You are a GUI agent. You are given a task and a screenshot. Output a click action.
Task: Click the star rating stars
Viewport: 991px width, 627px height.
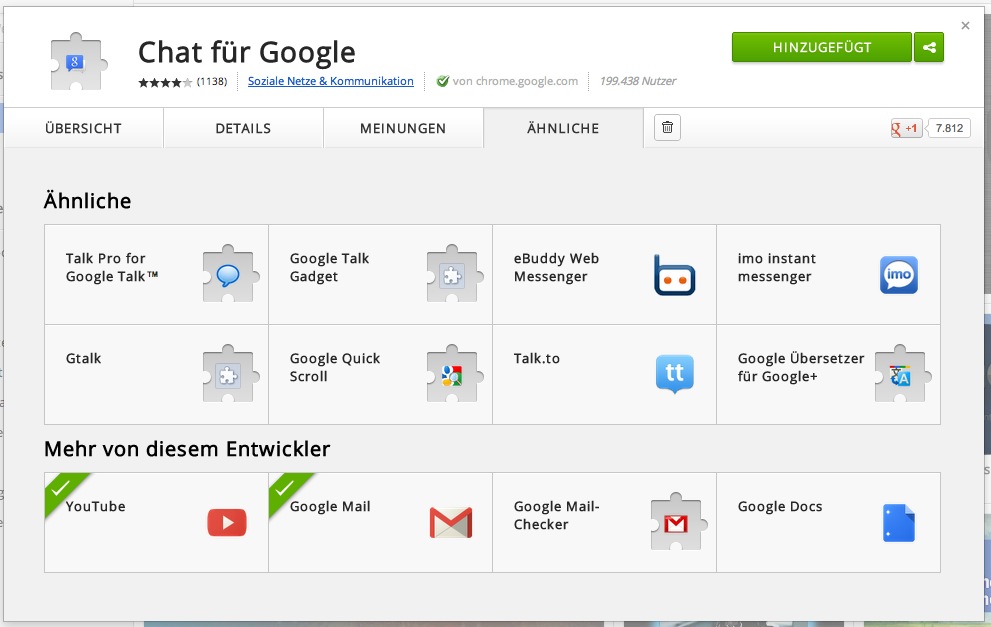166,82
